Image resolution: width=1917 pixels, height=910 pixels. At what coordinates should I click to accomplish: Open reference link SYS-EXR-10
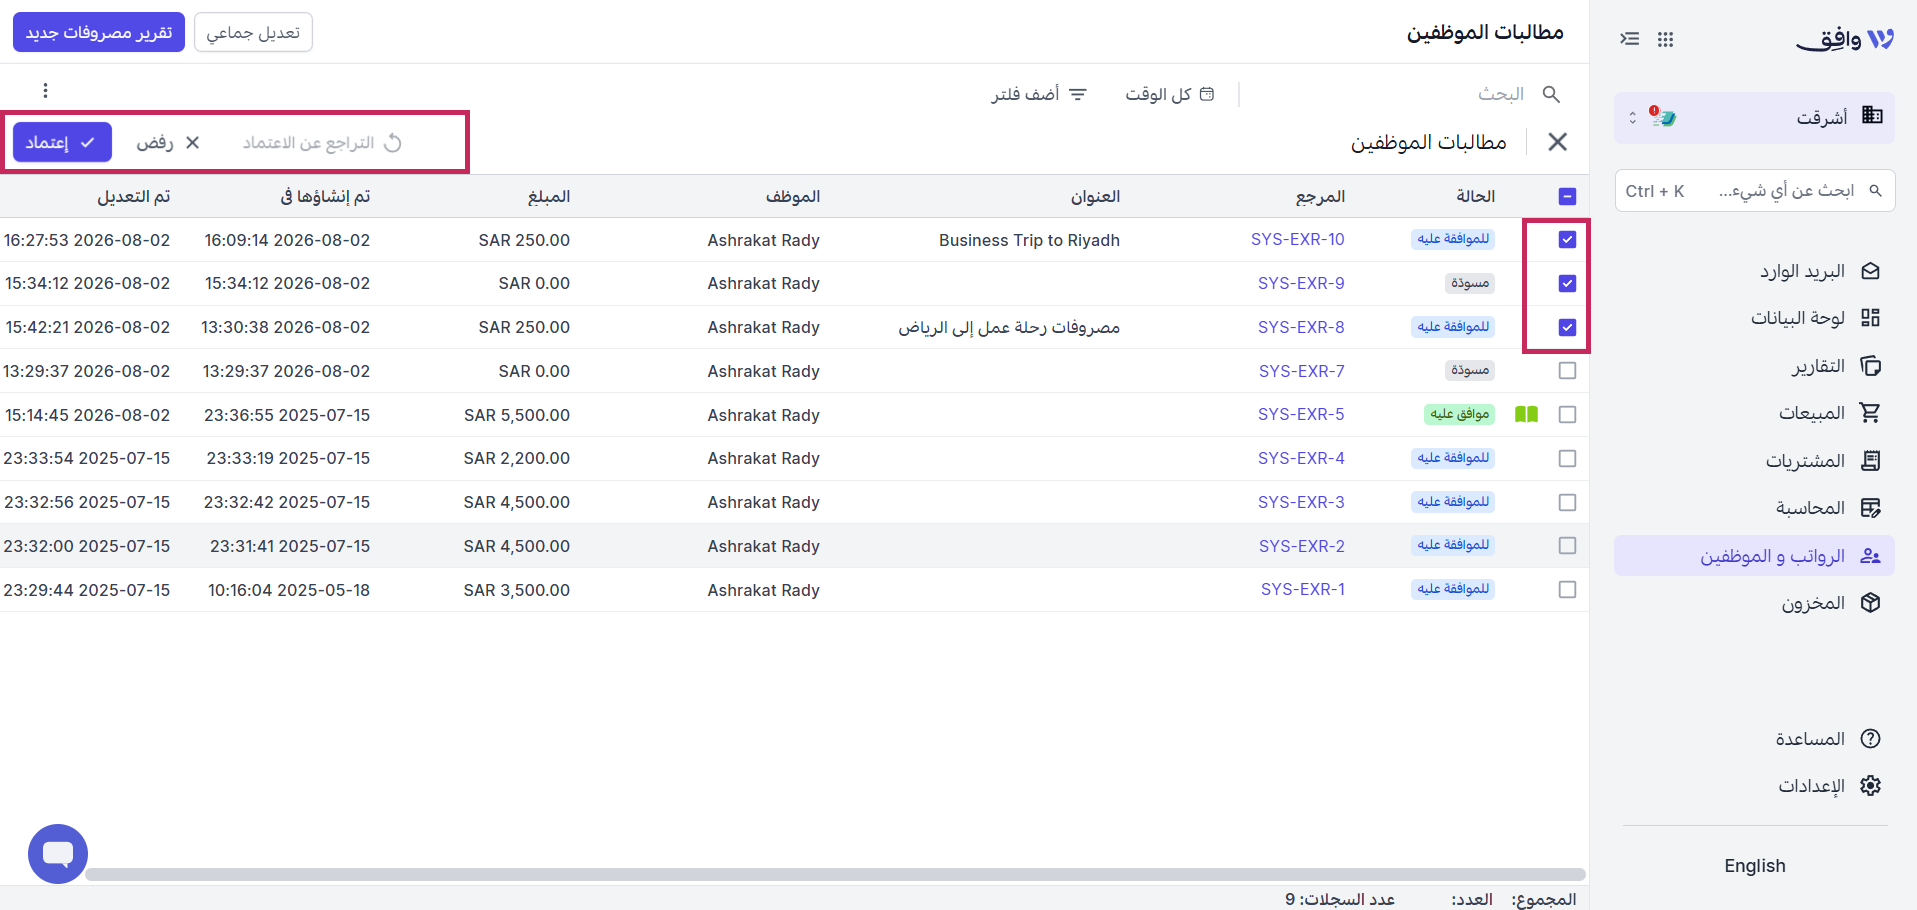1297,239
